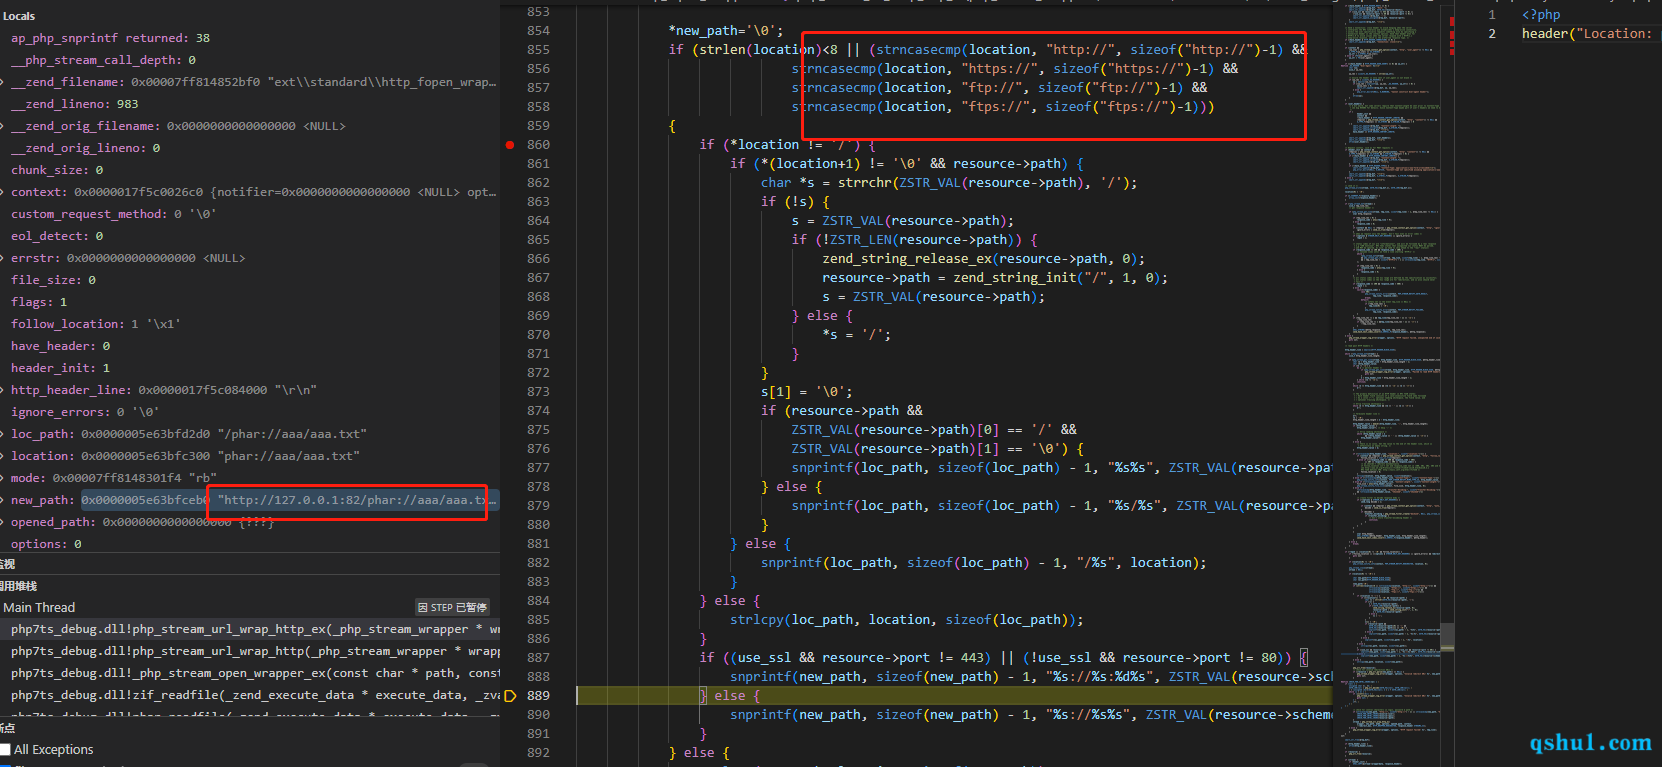The width and height of the screenshot is (1662, 767).
Task: Select the 'ignore_errors: 0' variable row
Action: pos(250,412)
